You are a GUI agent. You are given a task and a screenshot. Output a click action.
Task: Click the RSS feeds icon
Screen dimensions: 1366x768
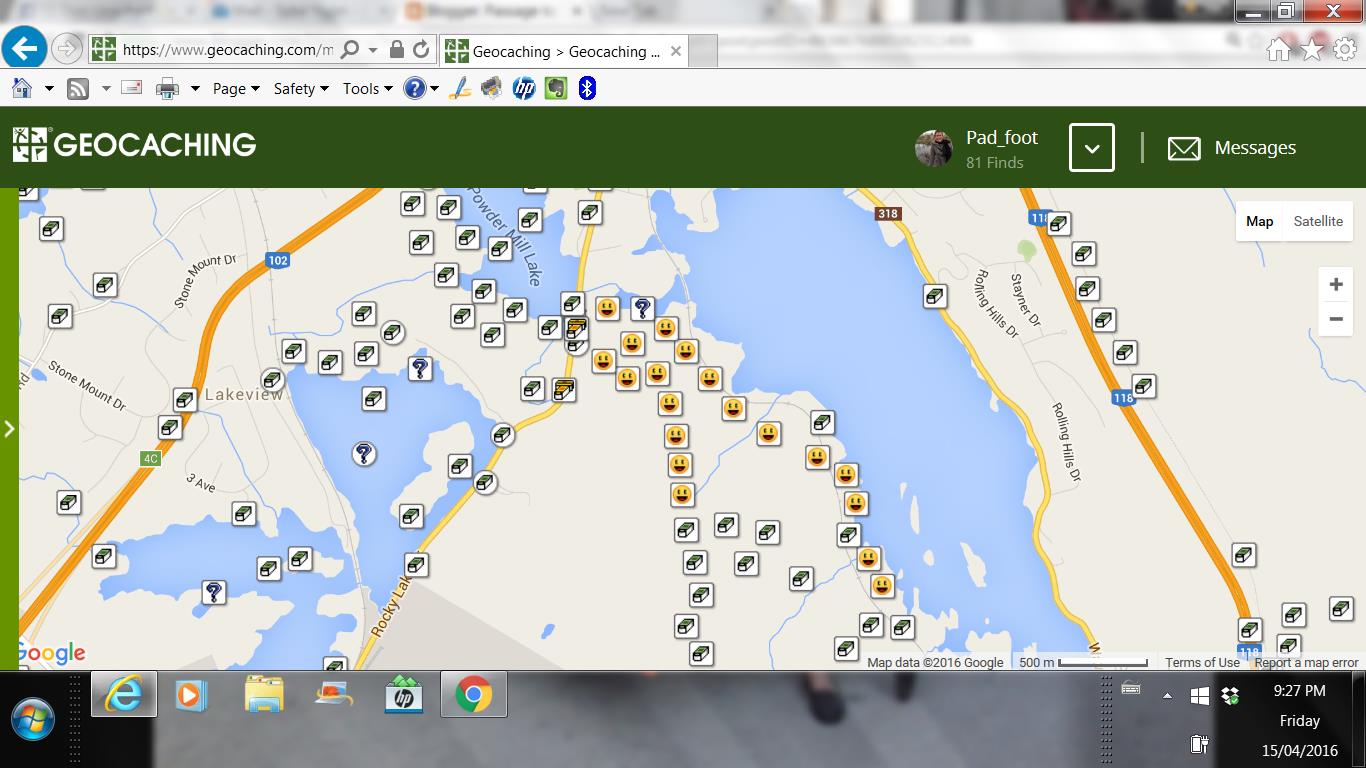pos(78,89)
